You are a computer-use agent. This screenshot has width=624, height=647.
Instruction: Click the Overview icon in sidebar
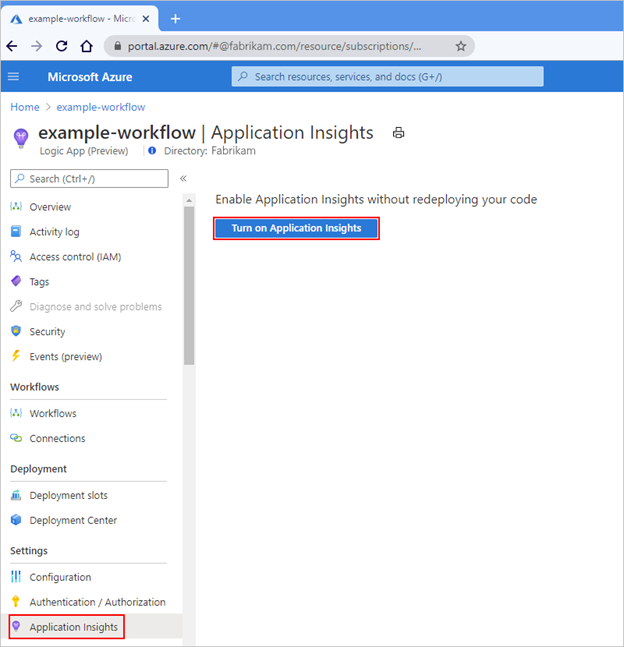click(16, 206)
